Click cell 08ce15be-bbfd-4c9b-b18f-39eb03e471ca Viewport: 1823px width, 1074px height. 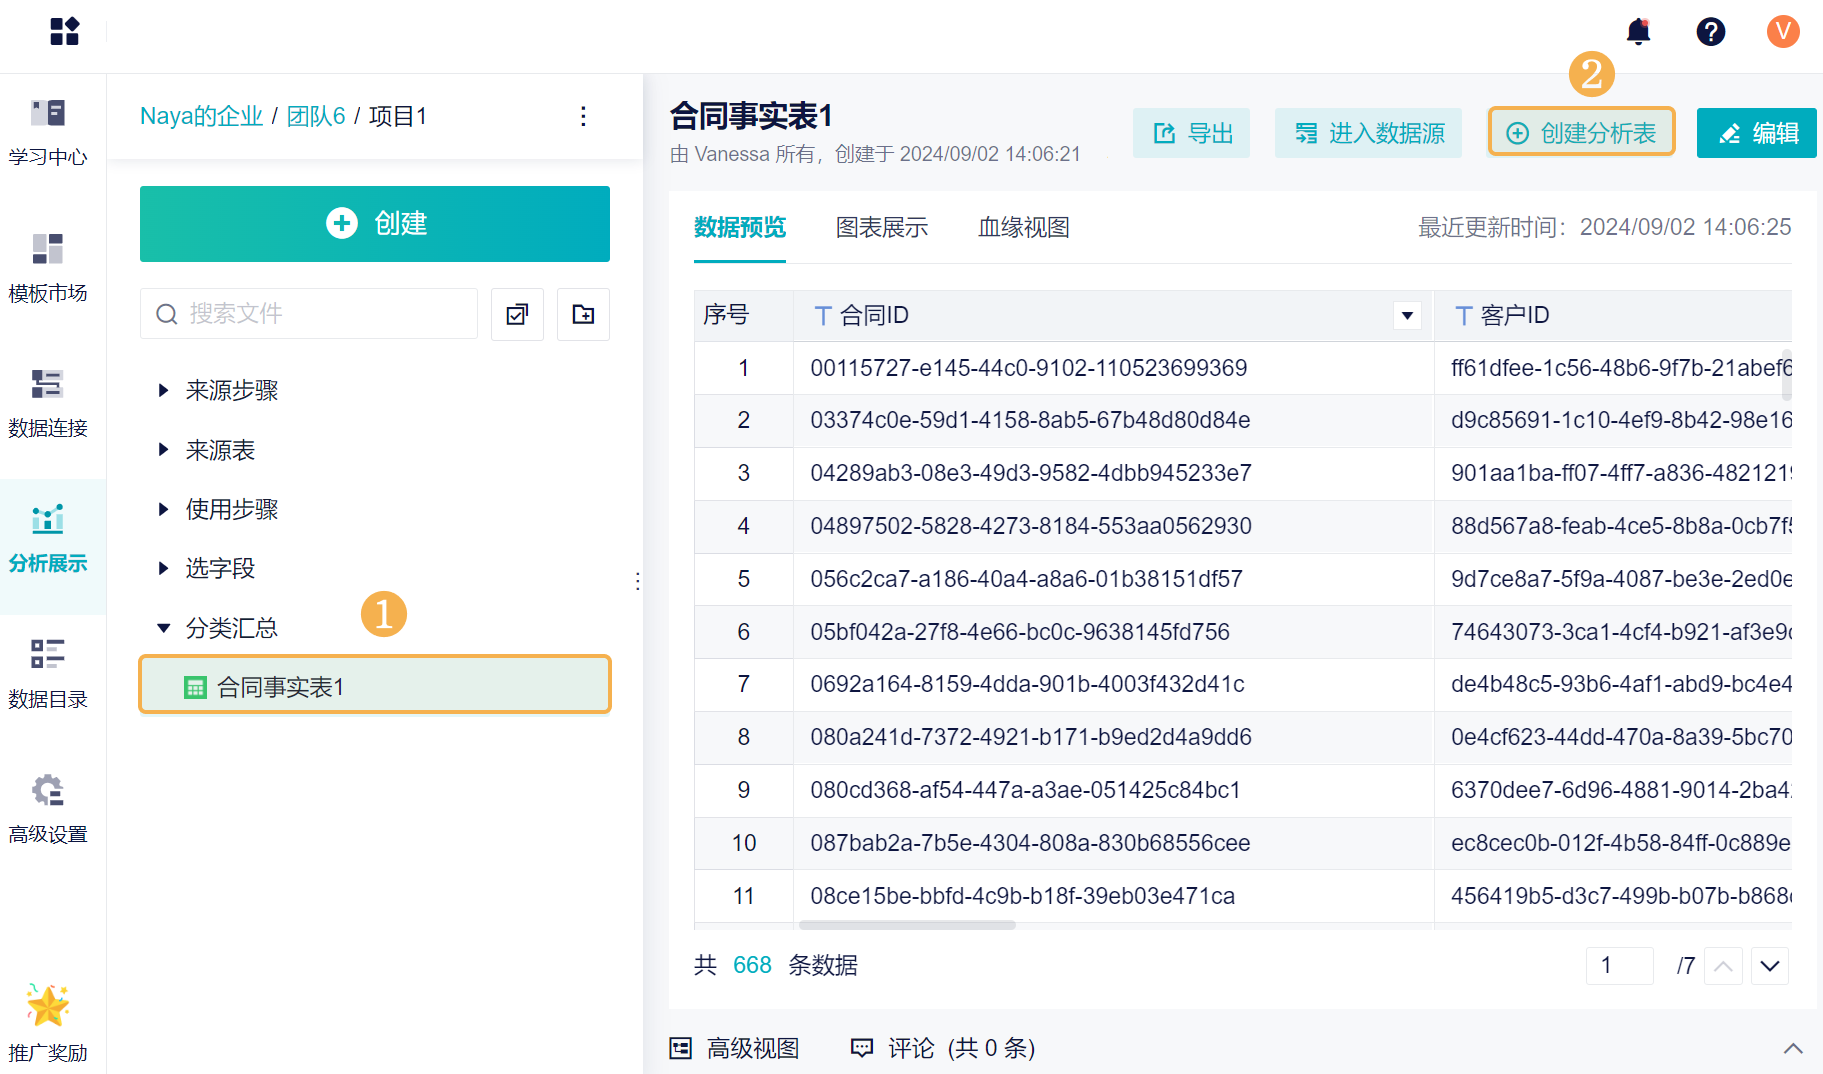pyautogui.click(x=1114, y=896)
